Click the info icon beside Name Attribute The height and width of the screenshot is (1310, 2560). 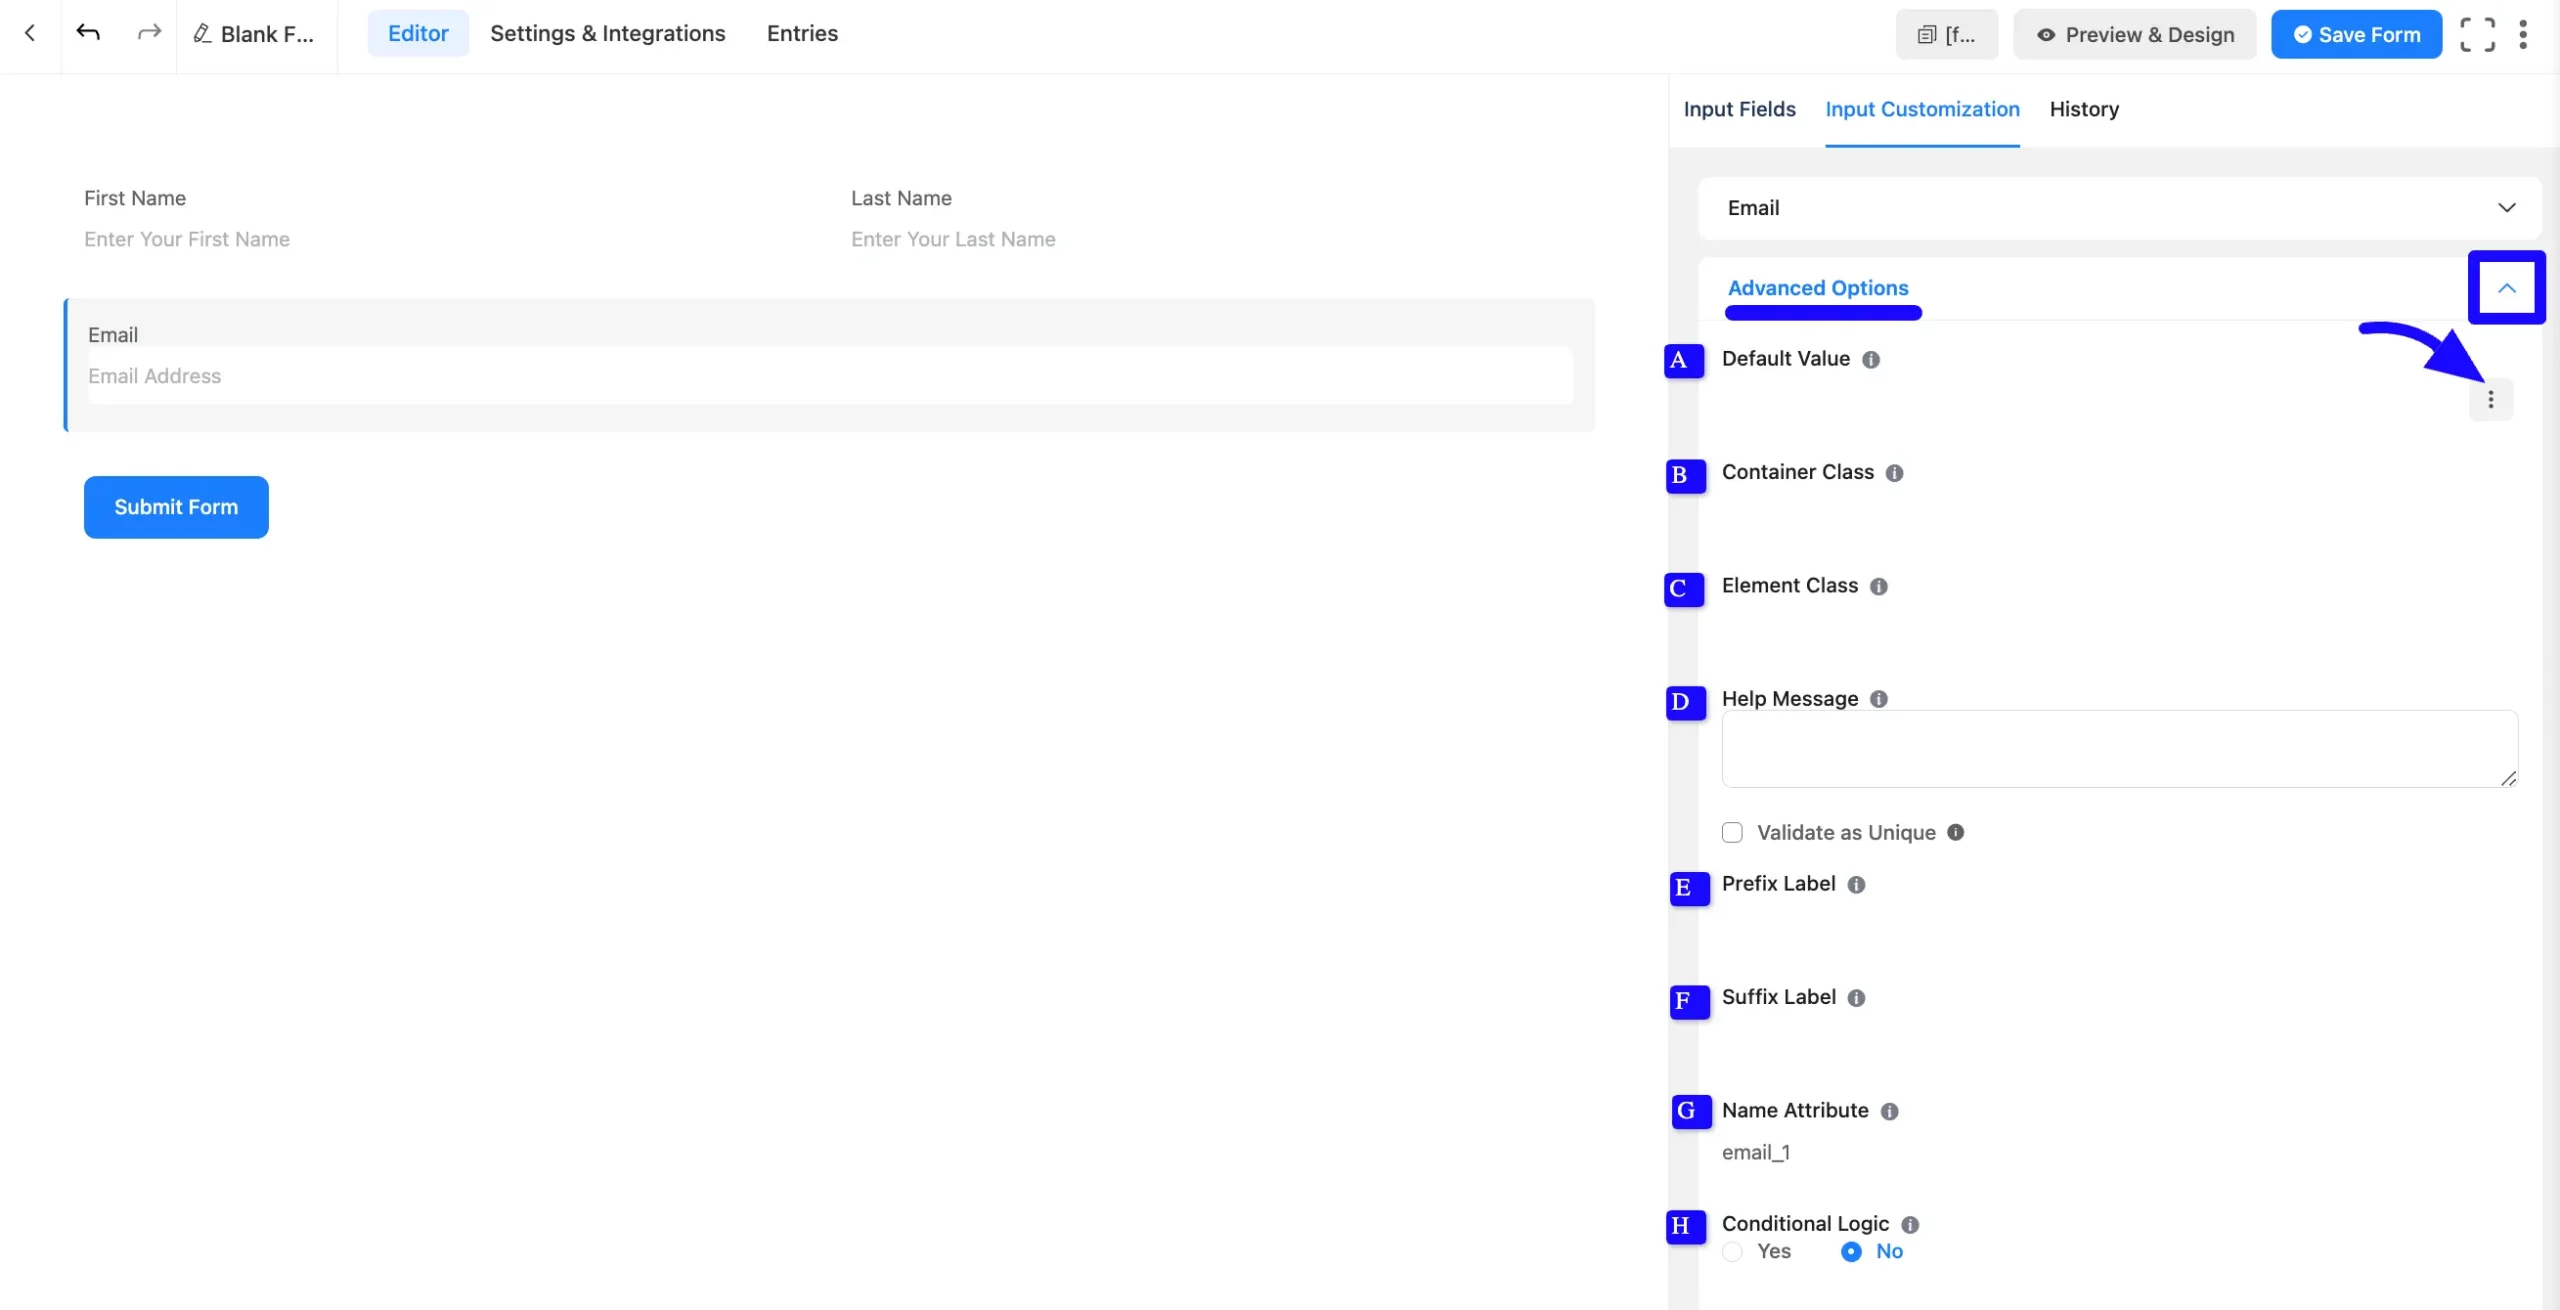pyautogui.click(x=1889, y=1111)
